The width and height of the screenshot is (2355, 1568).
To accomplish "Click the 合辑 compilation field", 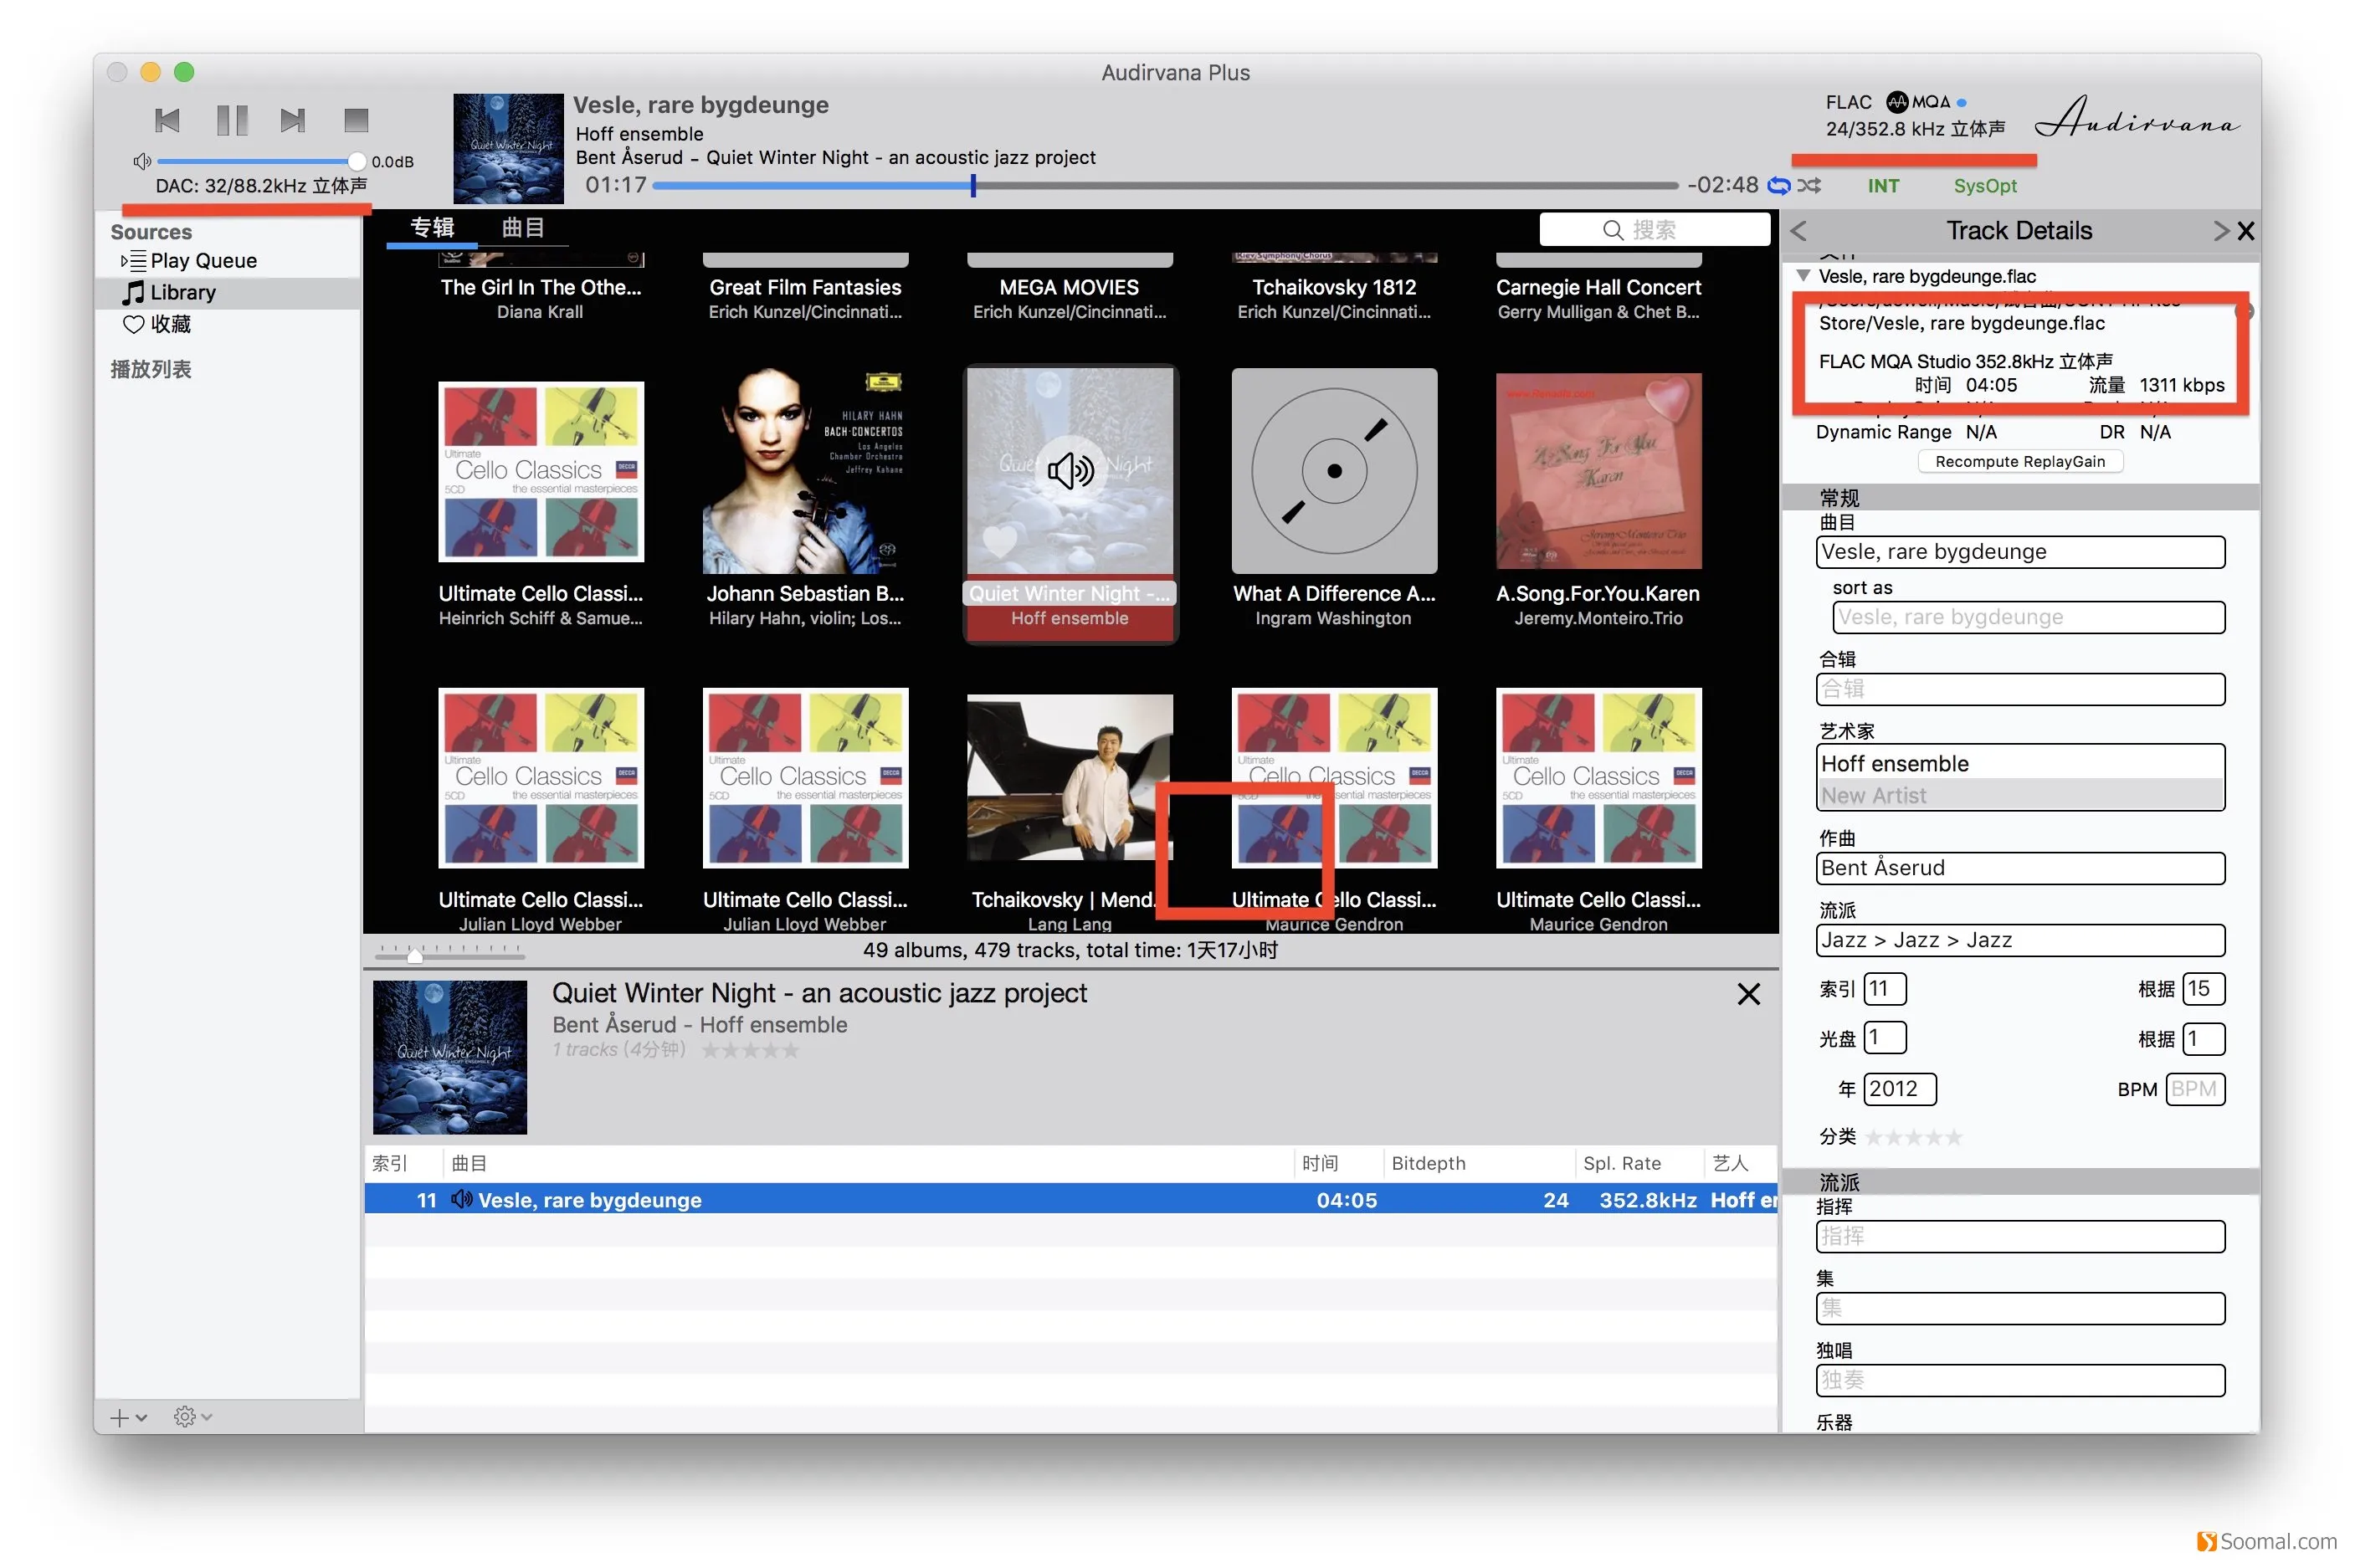I will (2019, 689).
